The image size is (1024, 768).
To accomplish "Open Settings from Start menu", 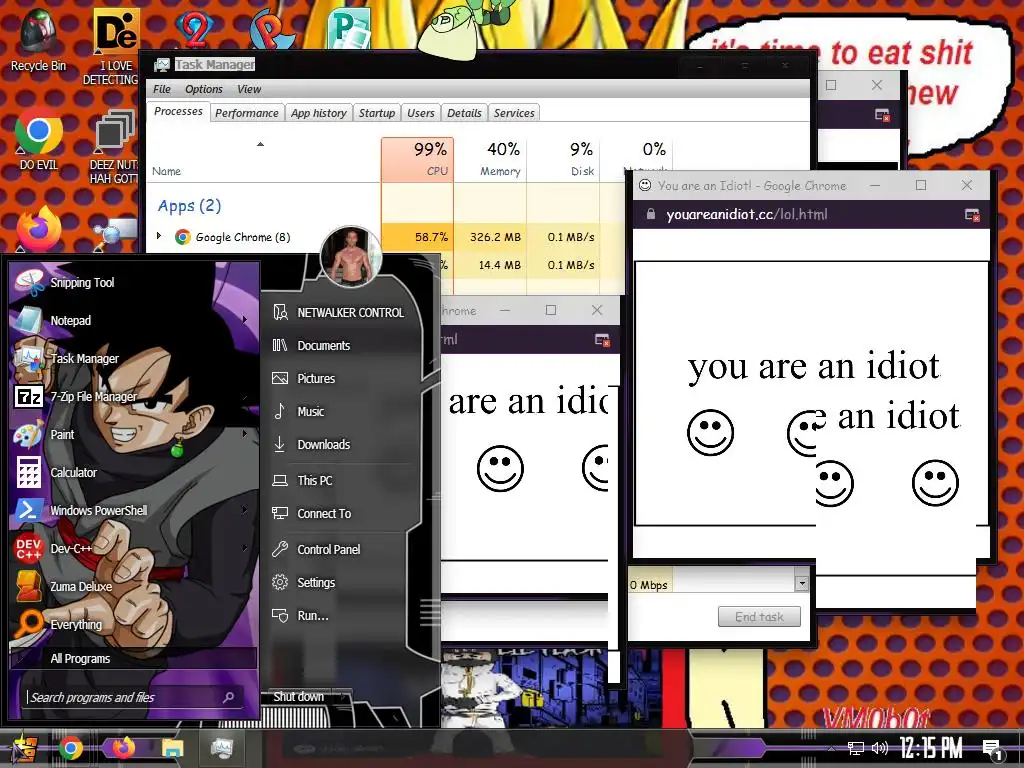I will 304,582.
